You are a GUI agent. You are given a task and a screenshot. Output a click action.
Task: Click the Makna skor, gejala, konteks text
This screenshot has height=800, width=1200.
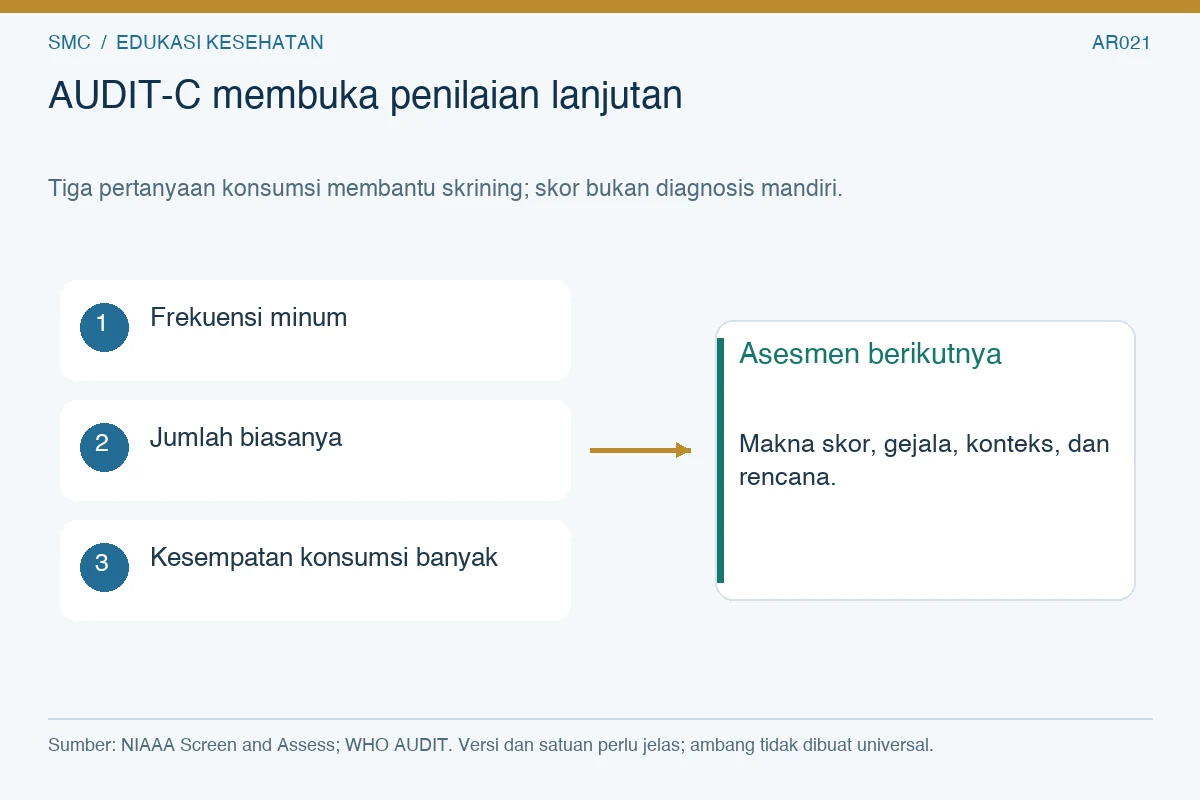click(924, 460)
